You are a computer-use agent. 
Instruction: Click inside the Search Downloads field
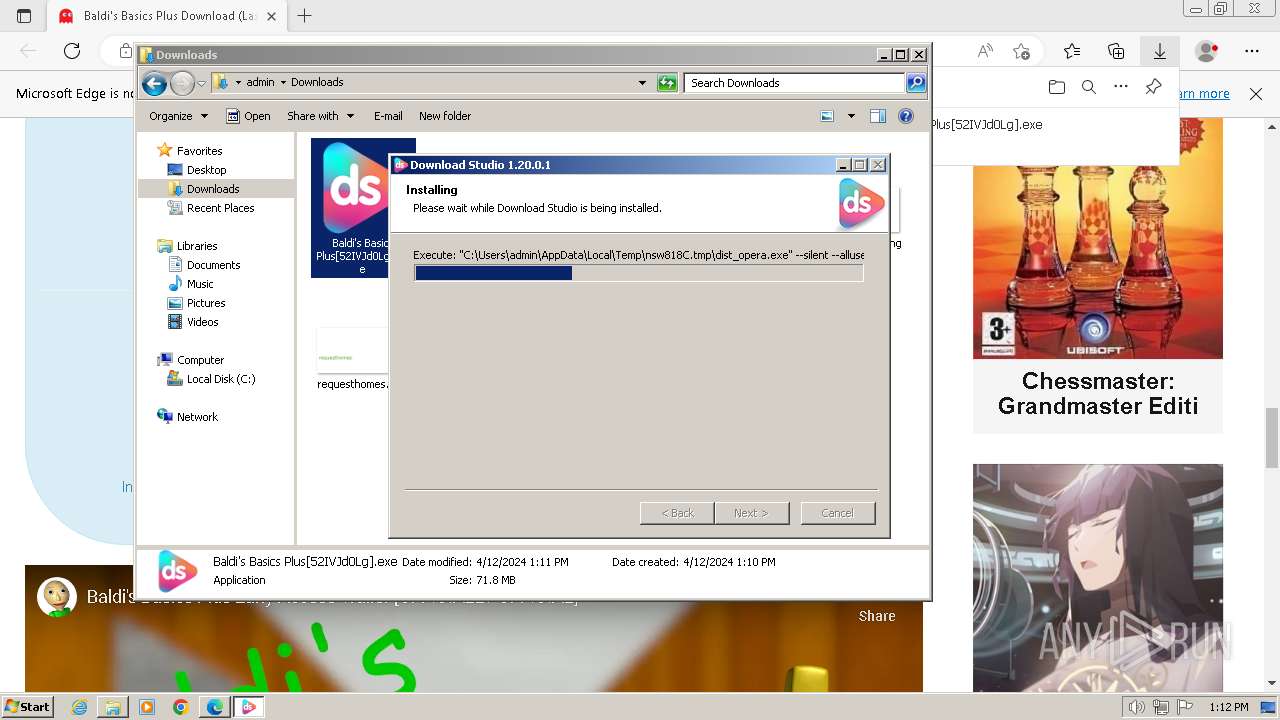pyautogui.click(x=795, y=83)
